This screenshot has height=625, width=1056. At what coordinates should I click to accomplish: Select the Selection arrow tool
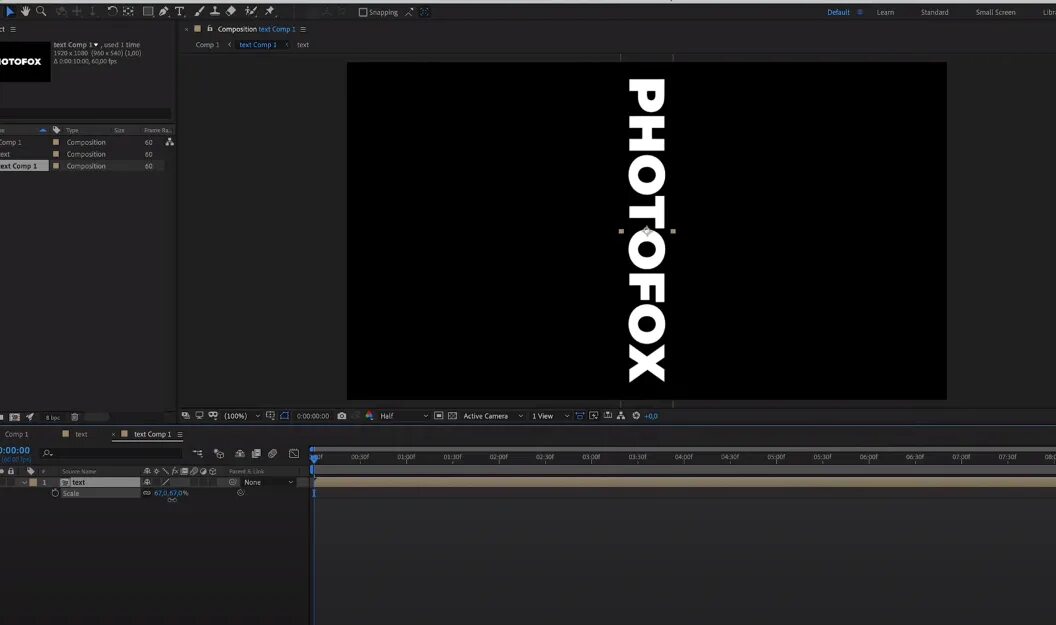pyautogui.click(x=9, y=11)
